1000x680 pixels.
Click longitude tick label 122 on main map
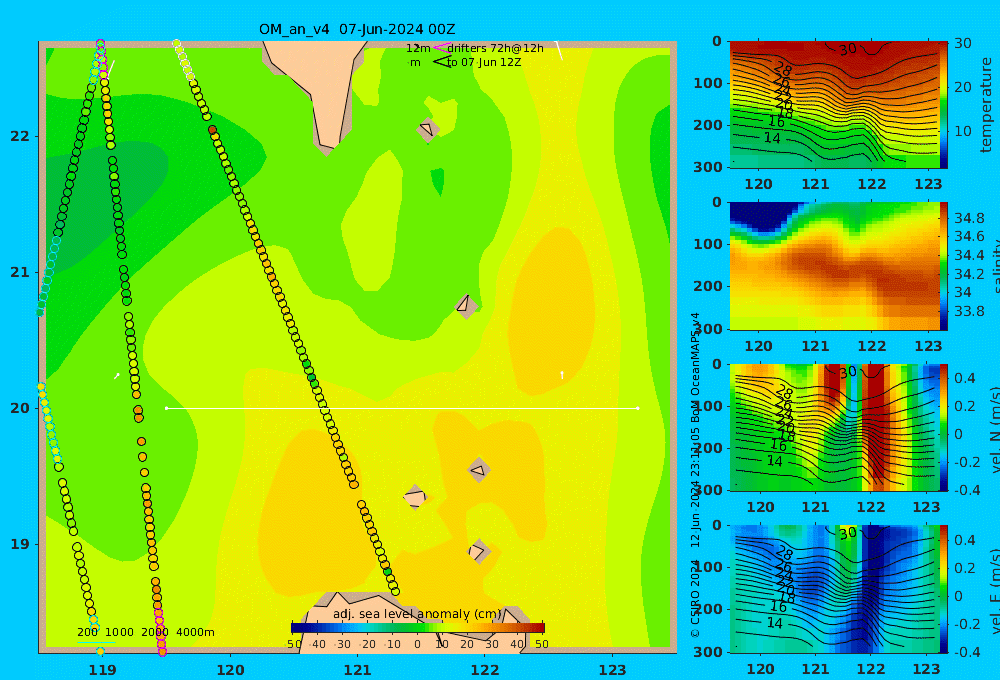[485, 670]
